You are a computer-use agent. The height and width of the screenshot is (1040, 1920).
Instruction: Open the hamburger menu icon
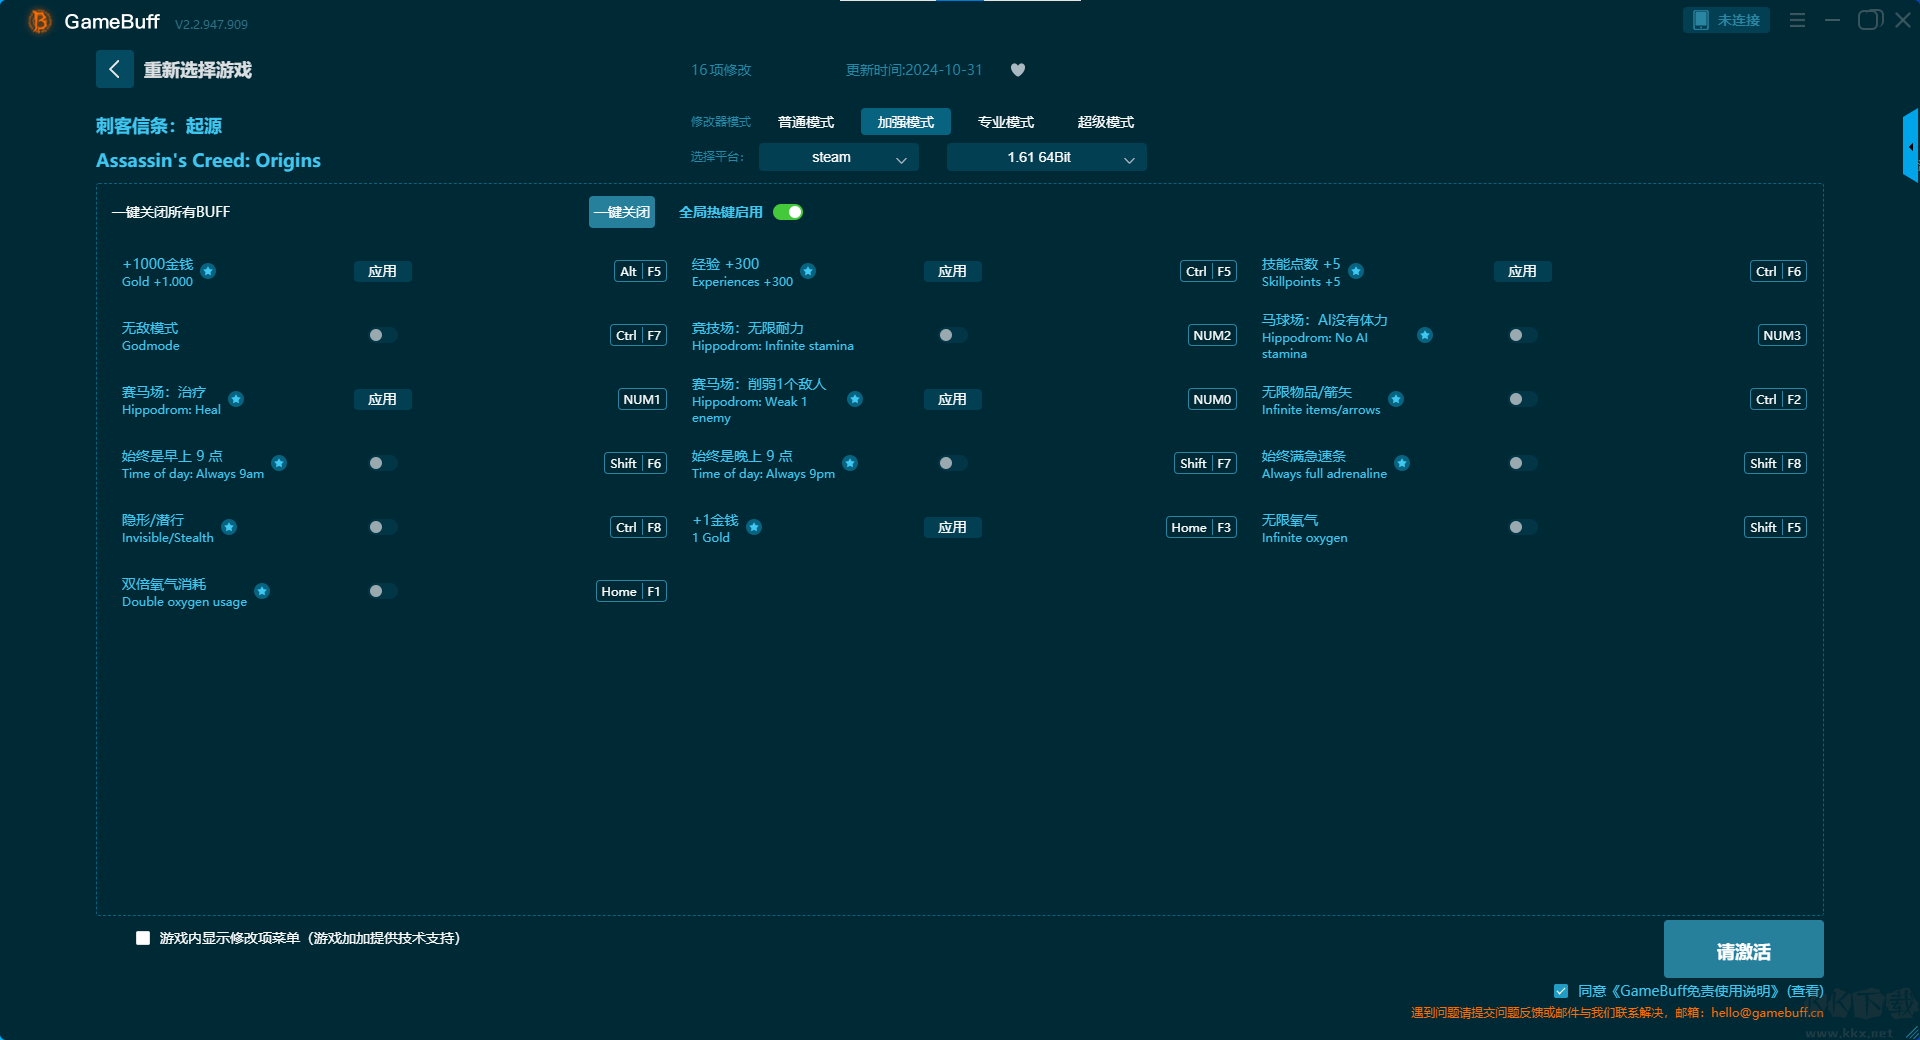coord(1797,20)
